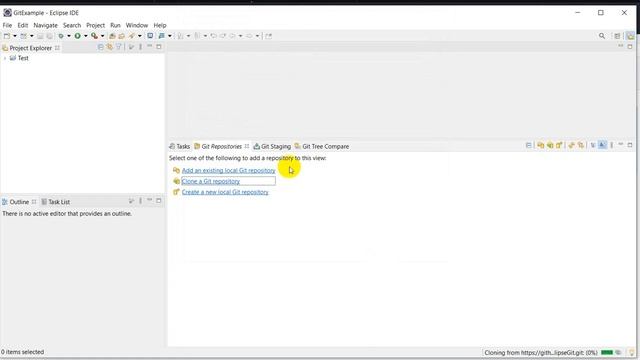Expand the Debug dropdown arrow
This screenshot has height=360, width=640.
click(69, 36)
